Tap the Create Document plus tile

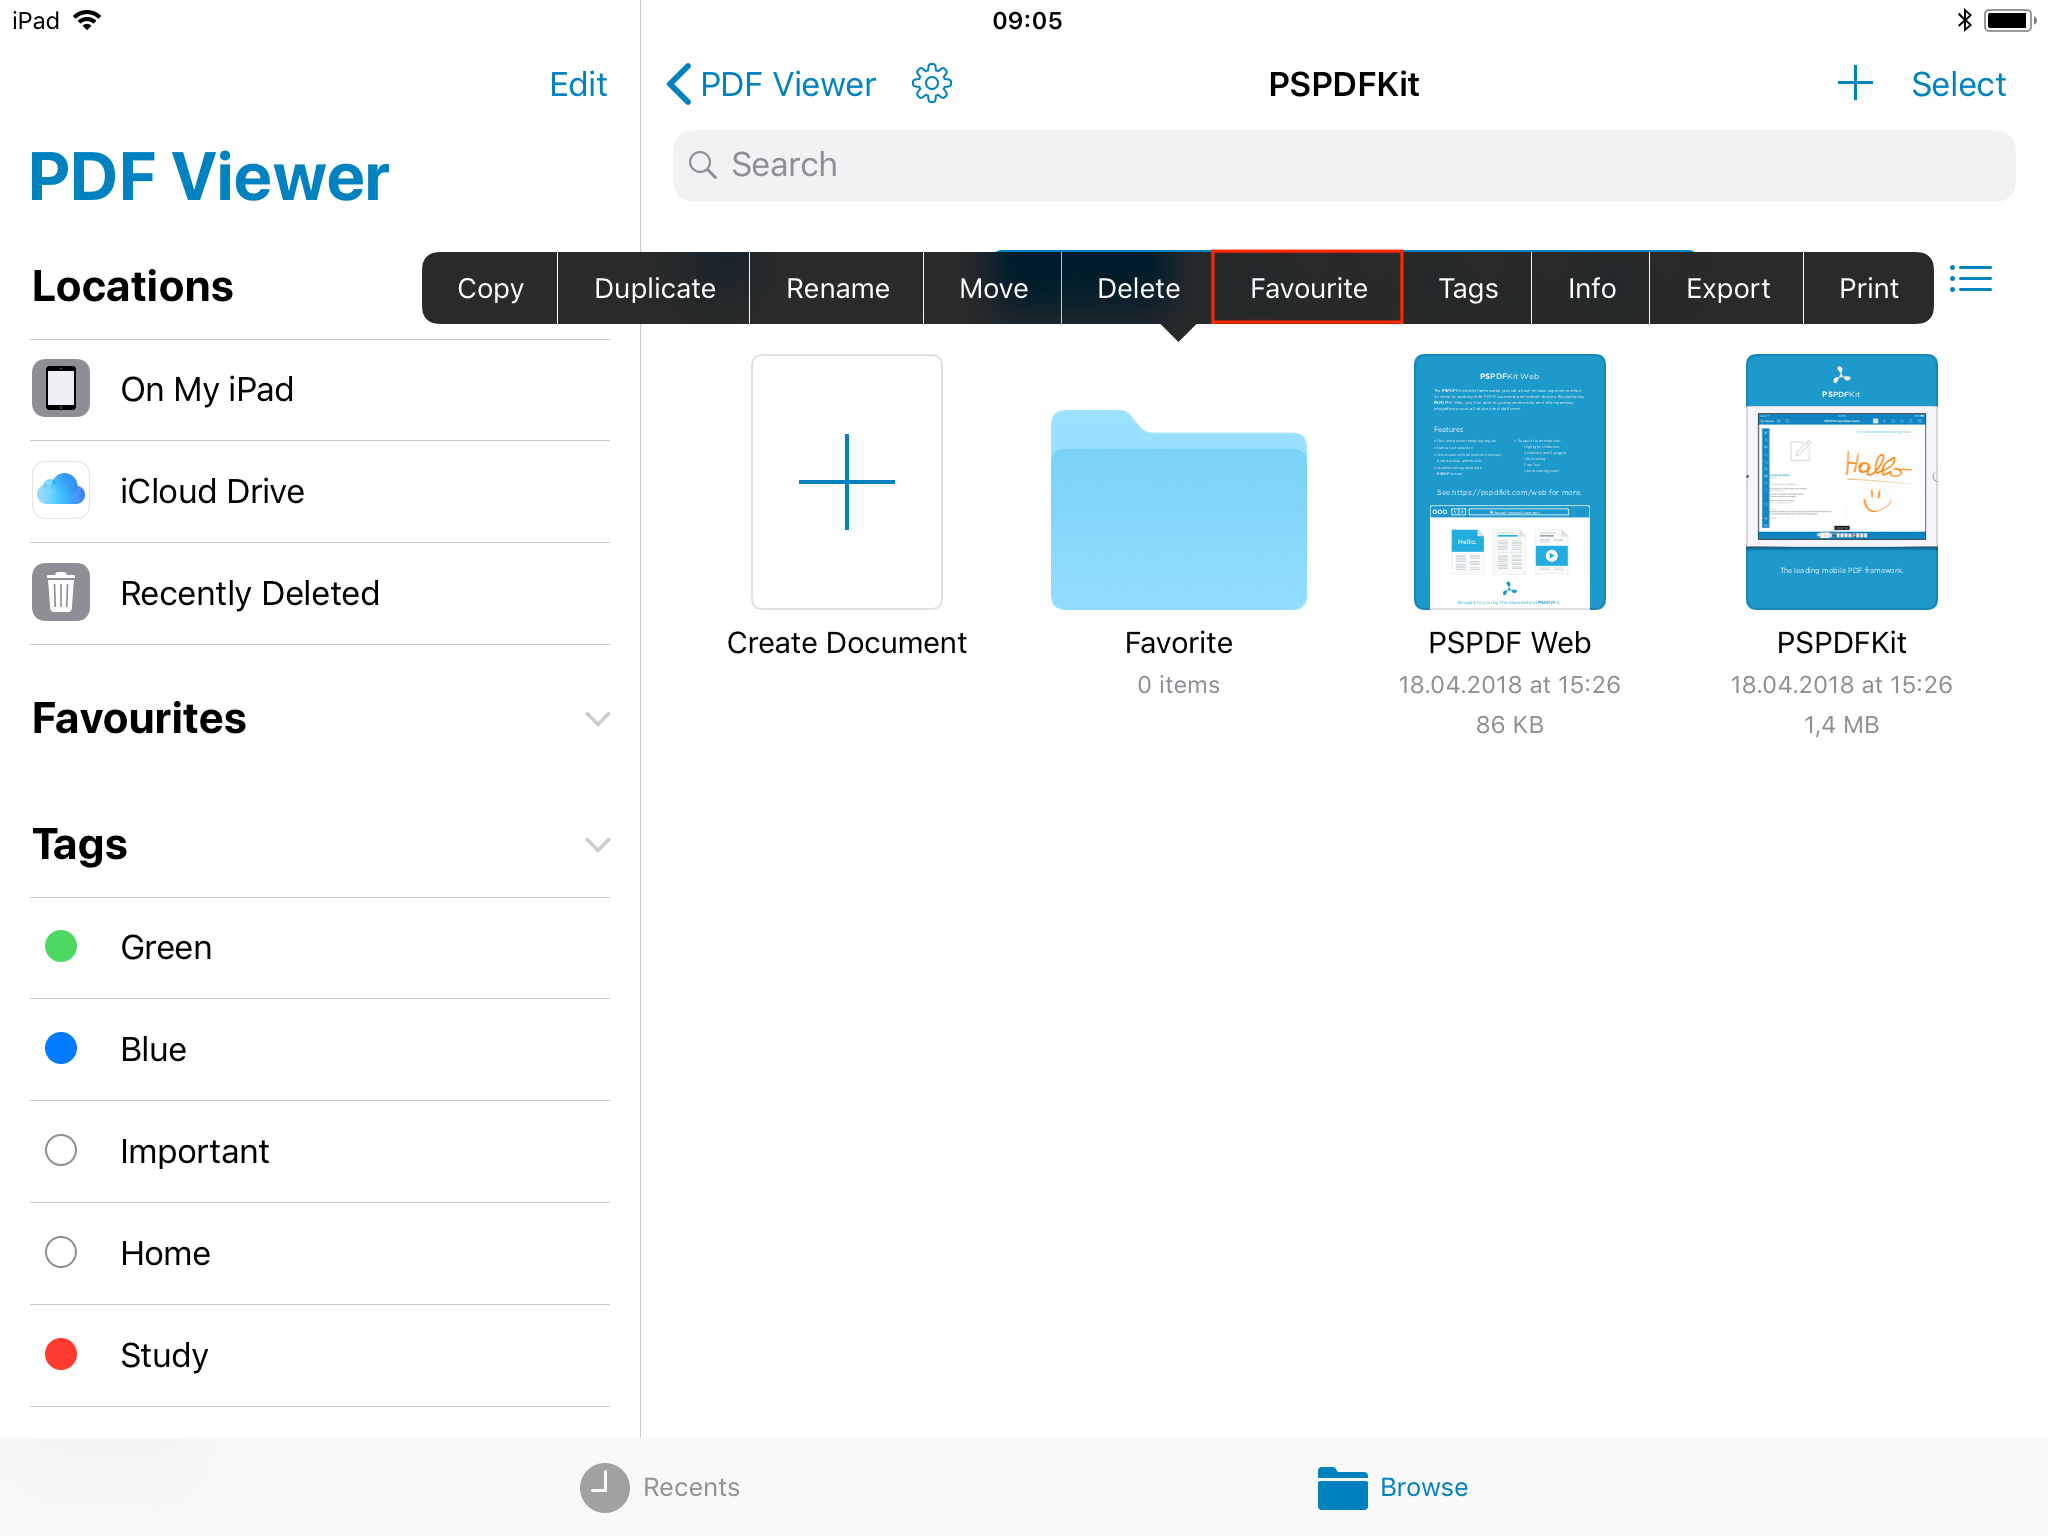click(846, 482)
